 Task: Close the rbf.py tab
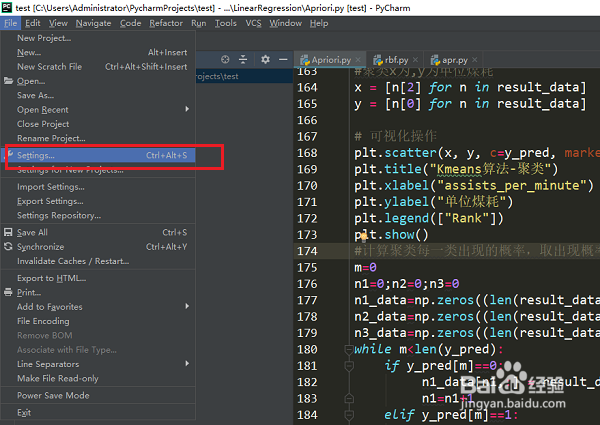(415, 60)
